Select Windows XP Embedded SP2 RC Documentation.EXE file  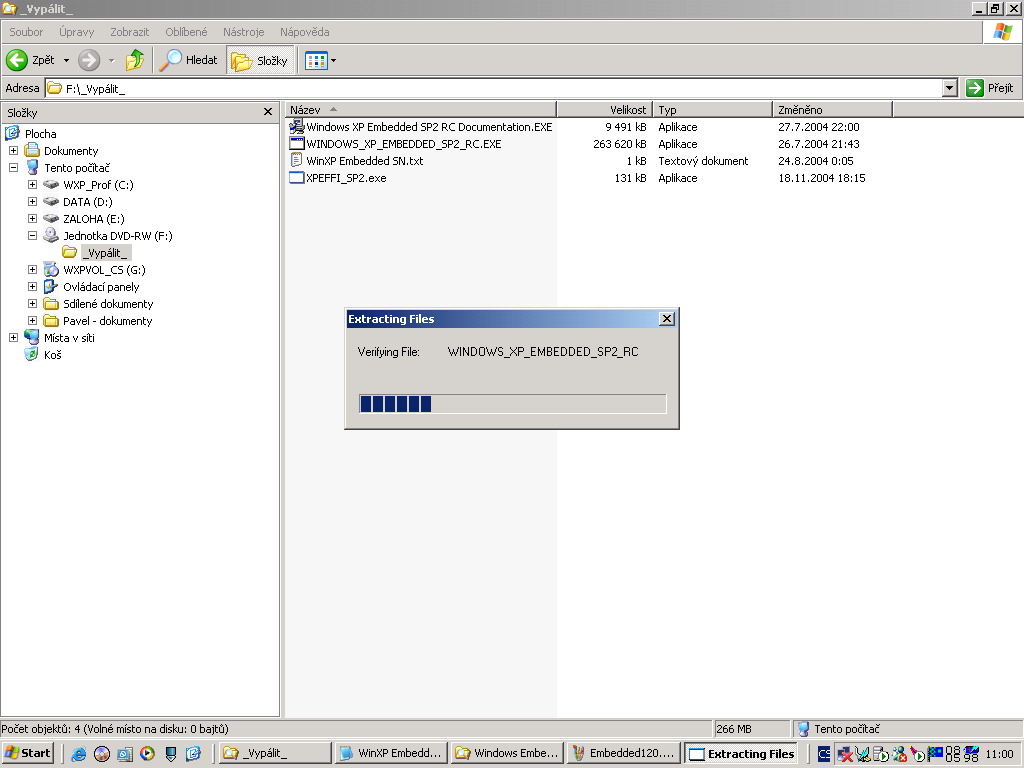click(429, 127)
